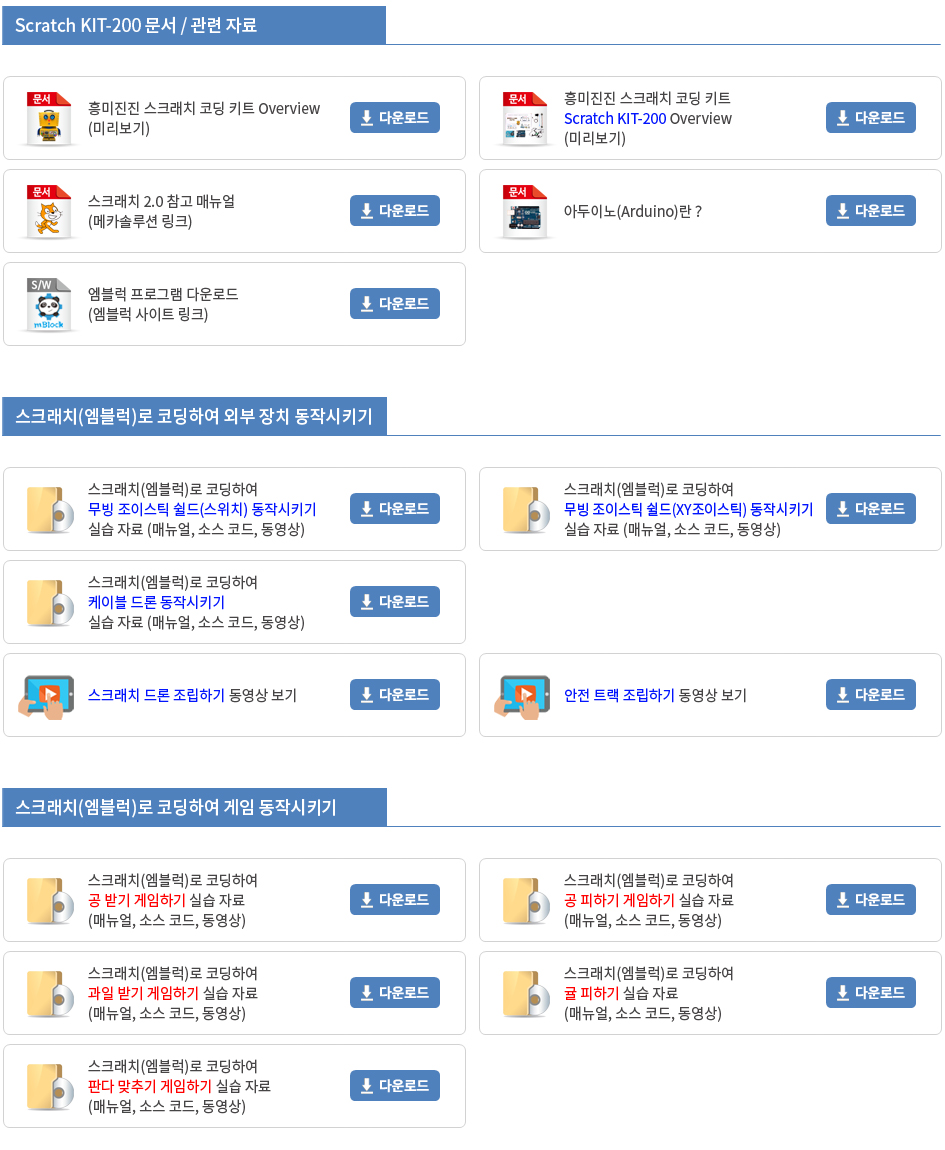The image size is (945, 1150).
Task: Click the 엠블럭 프로그램 다운로드 title
Action: 163,294
